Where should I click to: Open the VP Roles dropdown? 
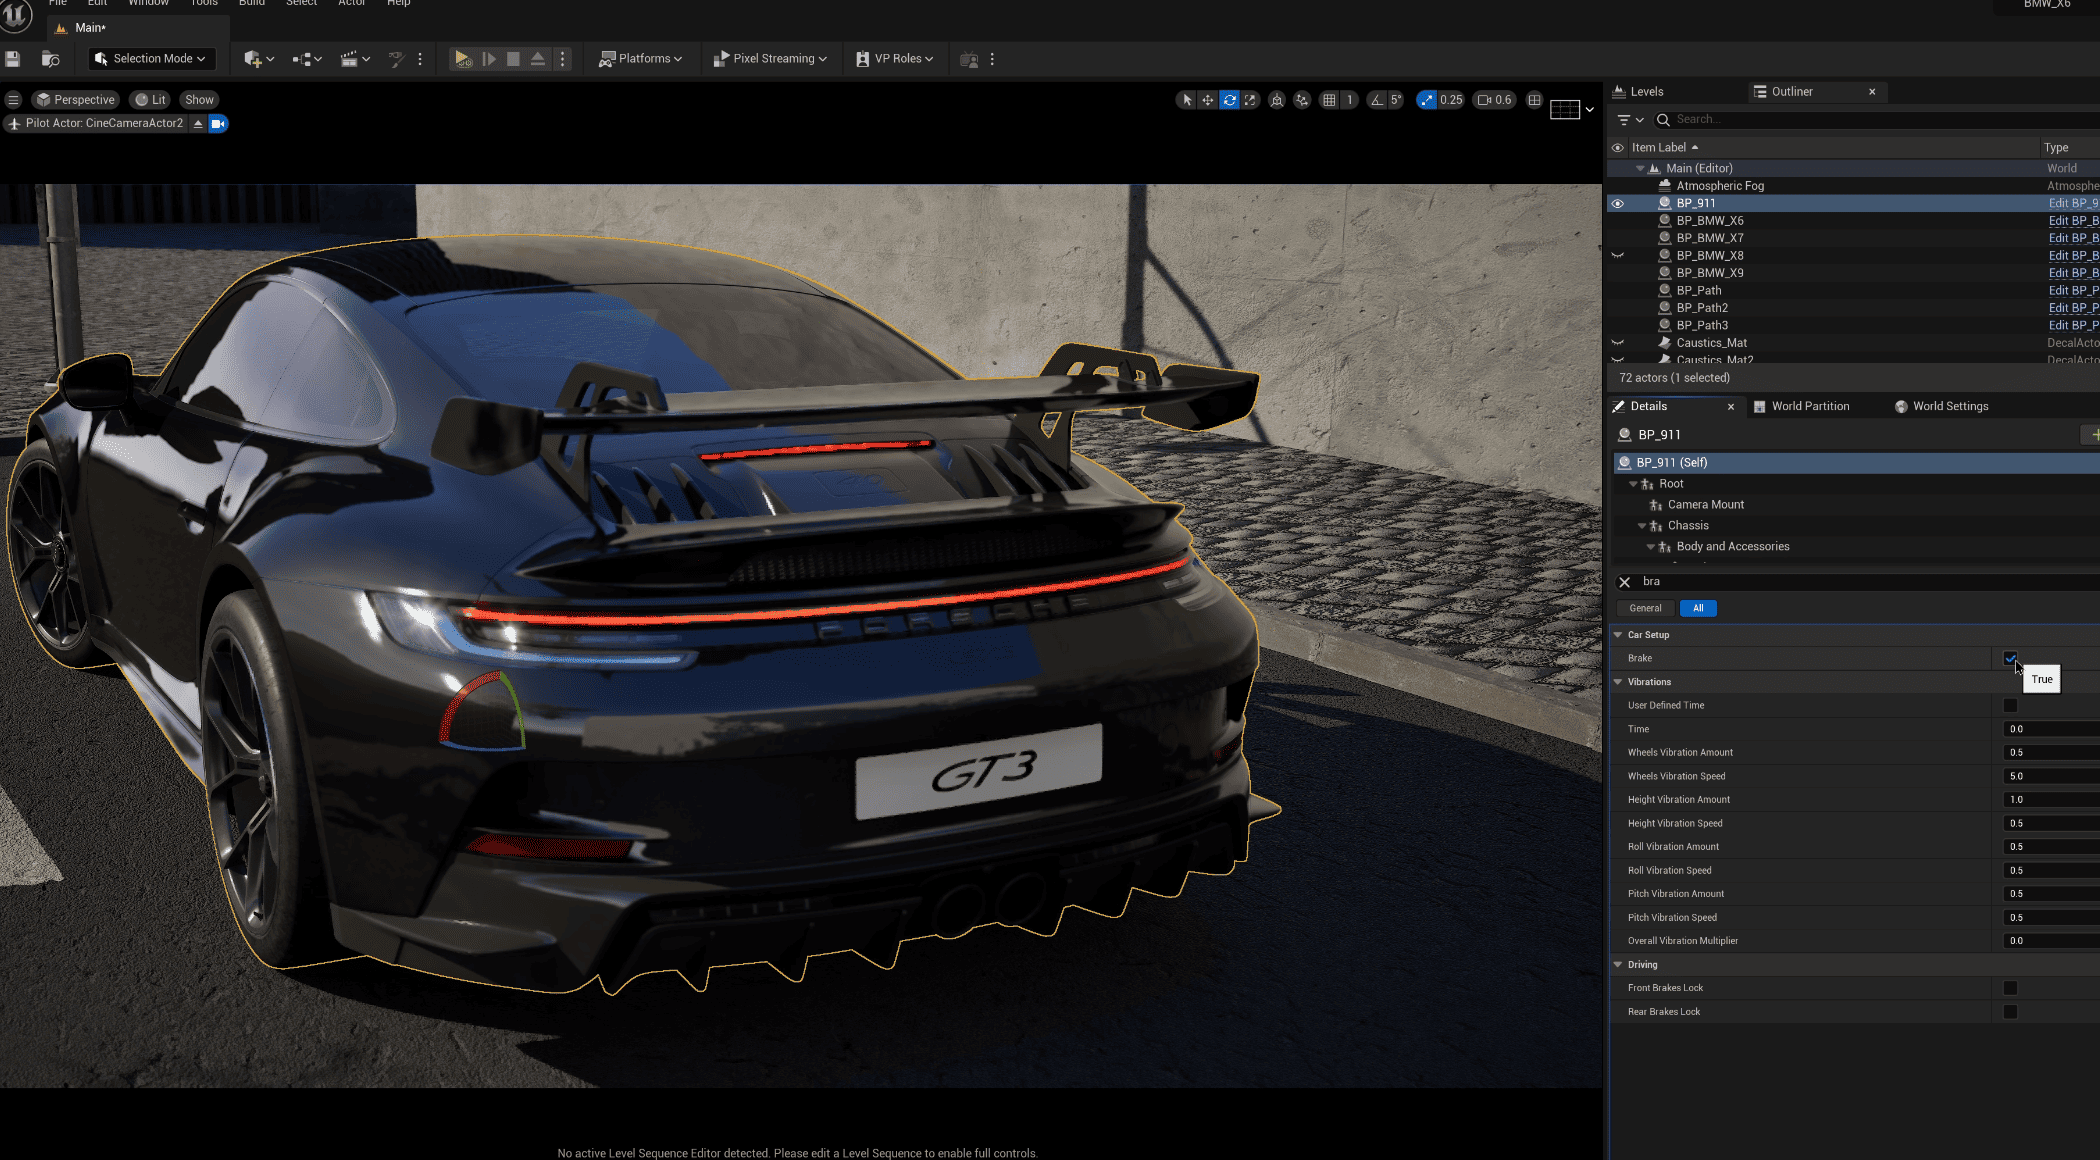click(894, 59)
